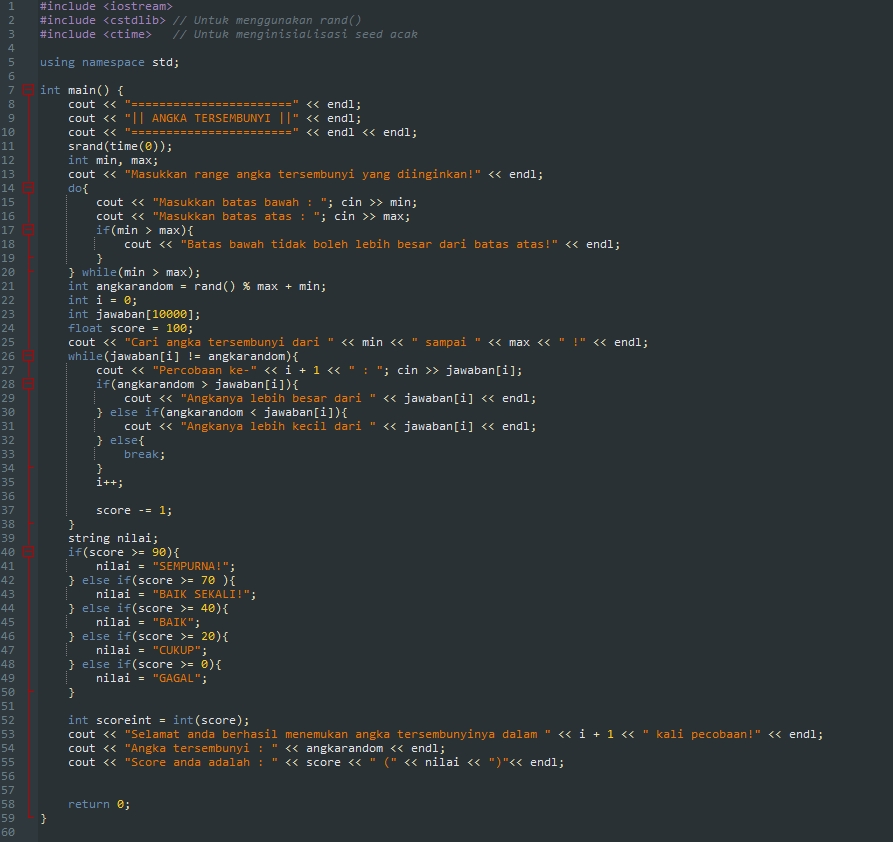Collapse the if(min > max) fold marker
This screenshot has height=842, width=893.
(28, 229)
